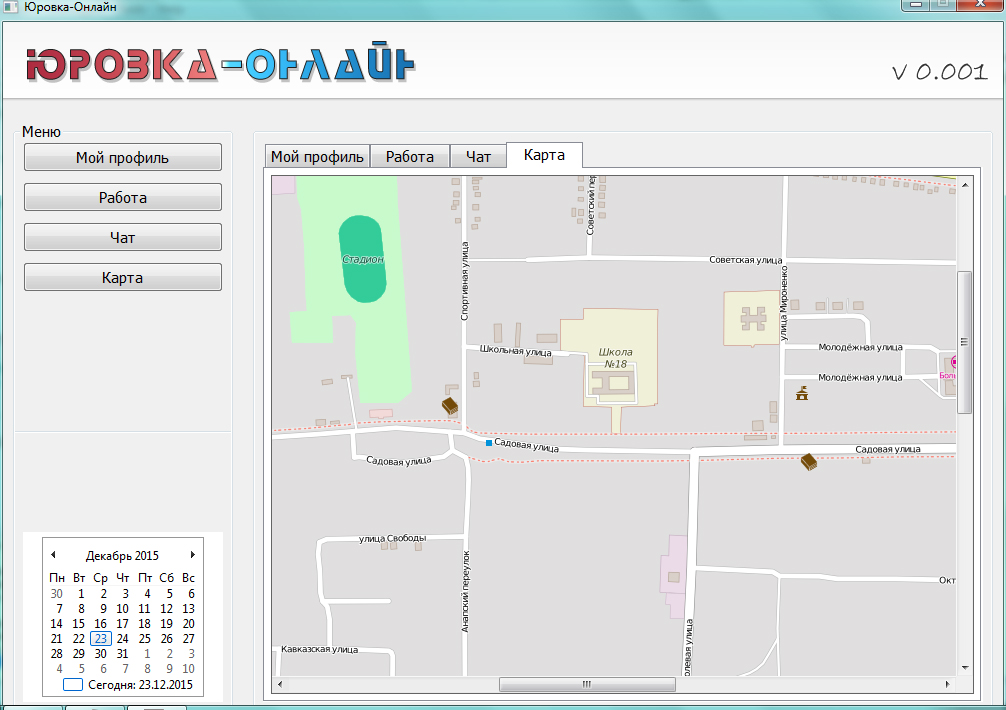Click the map's scroll-left arrow
This screenshot has width=1006, height=710.
280,685
